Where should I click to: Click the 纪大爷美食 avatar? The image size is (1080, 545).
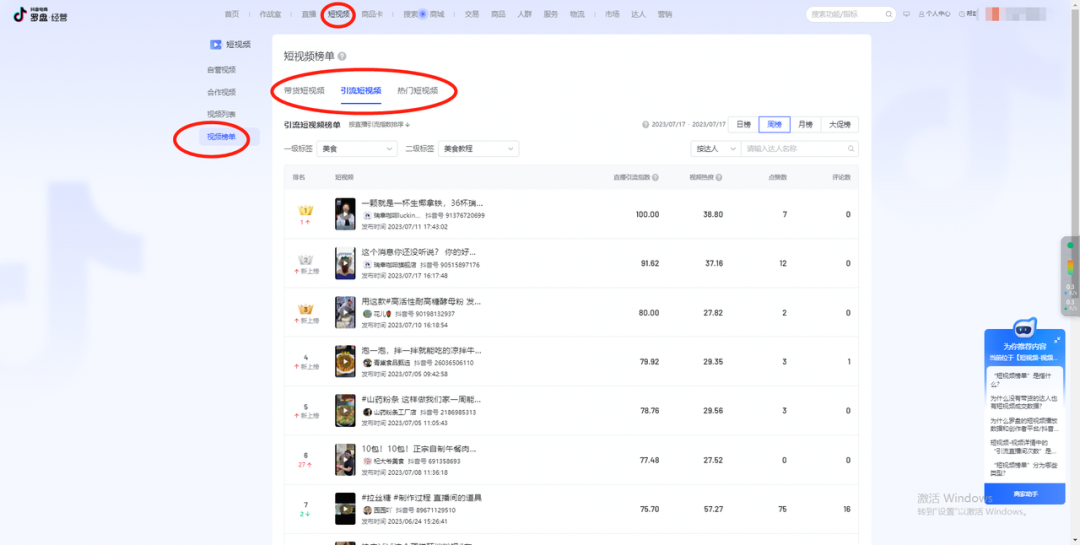367,461
